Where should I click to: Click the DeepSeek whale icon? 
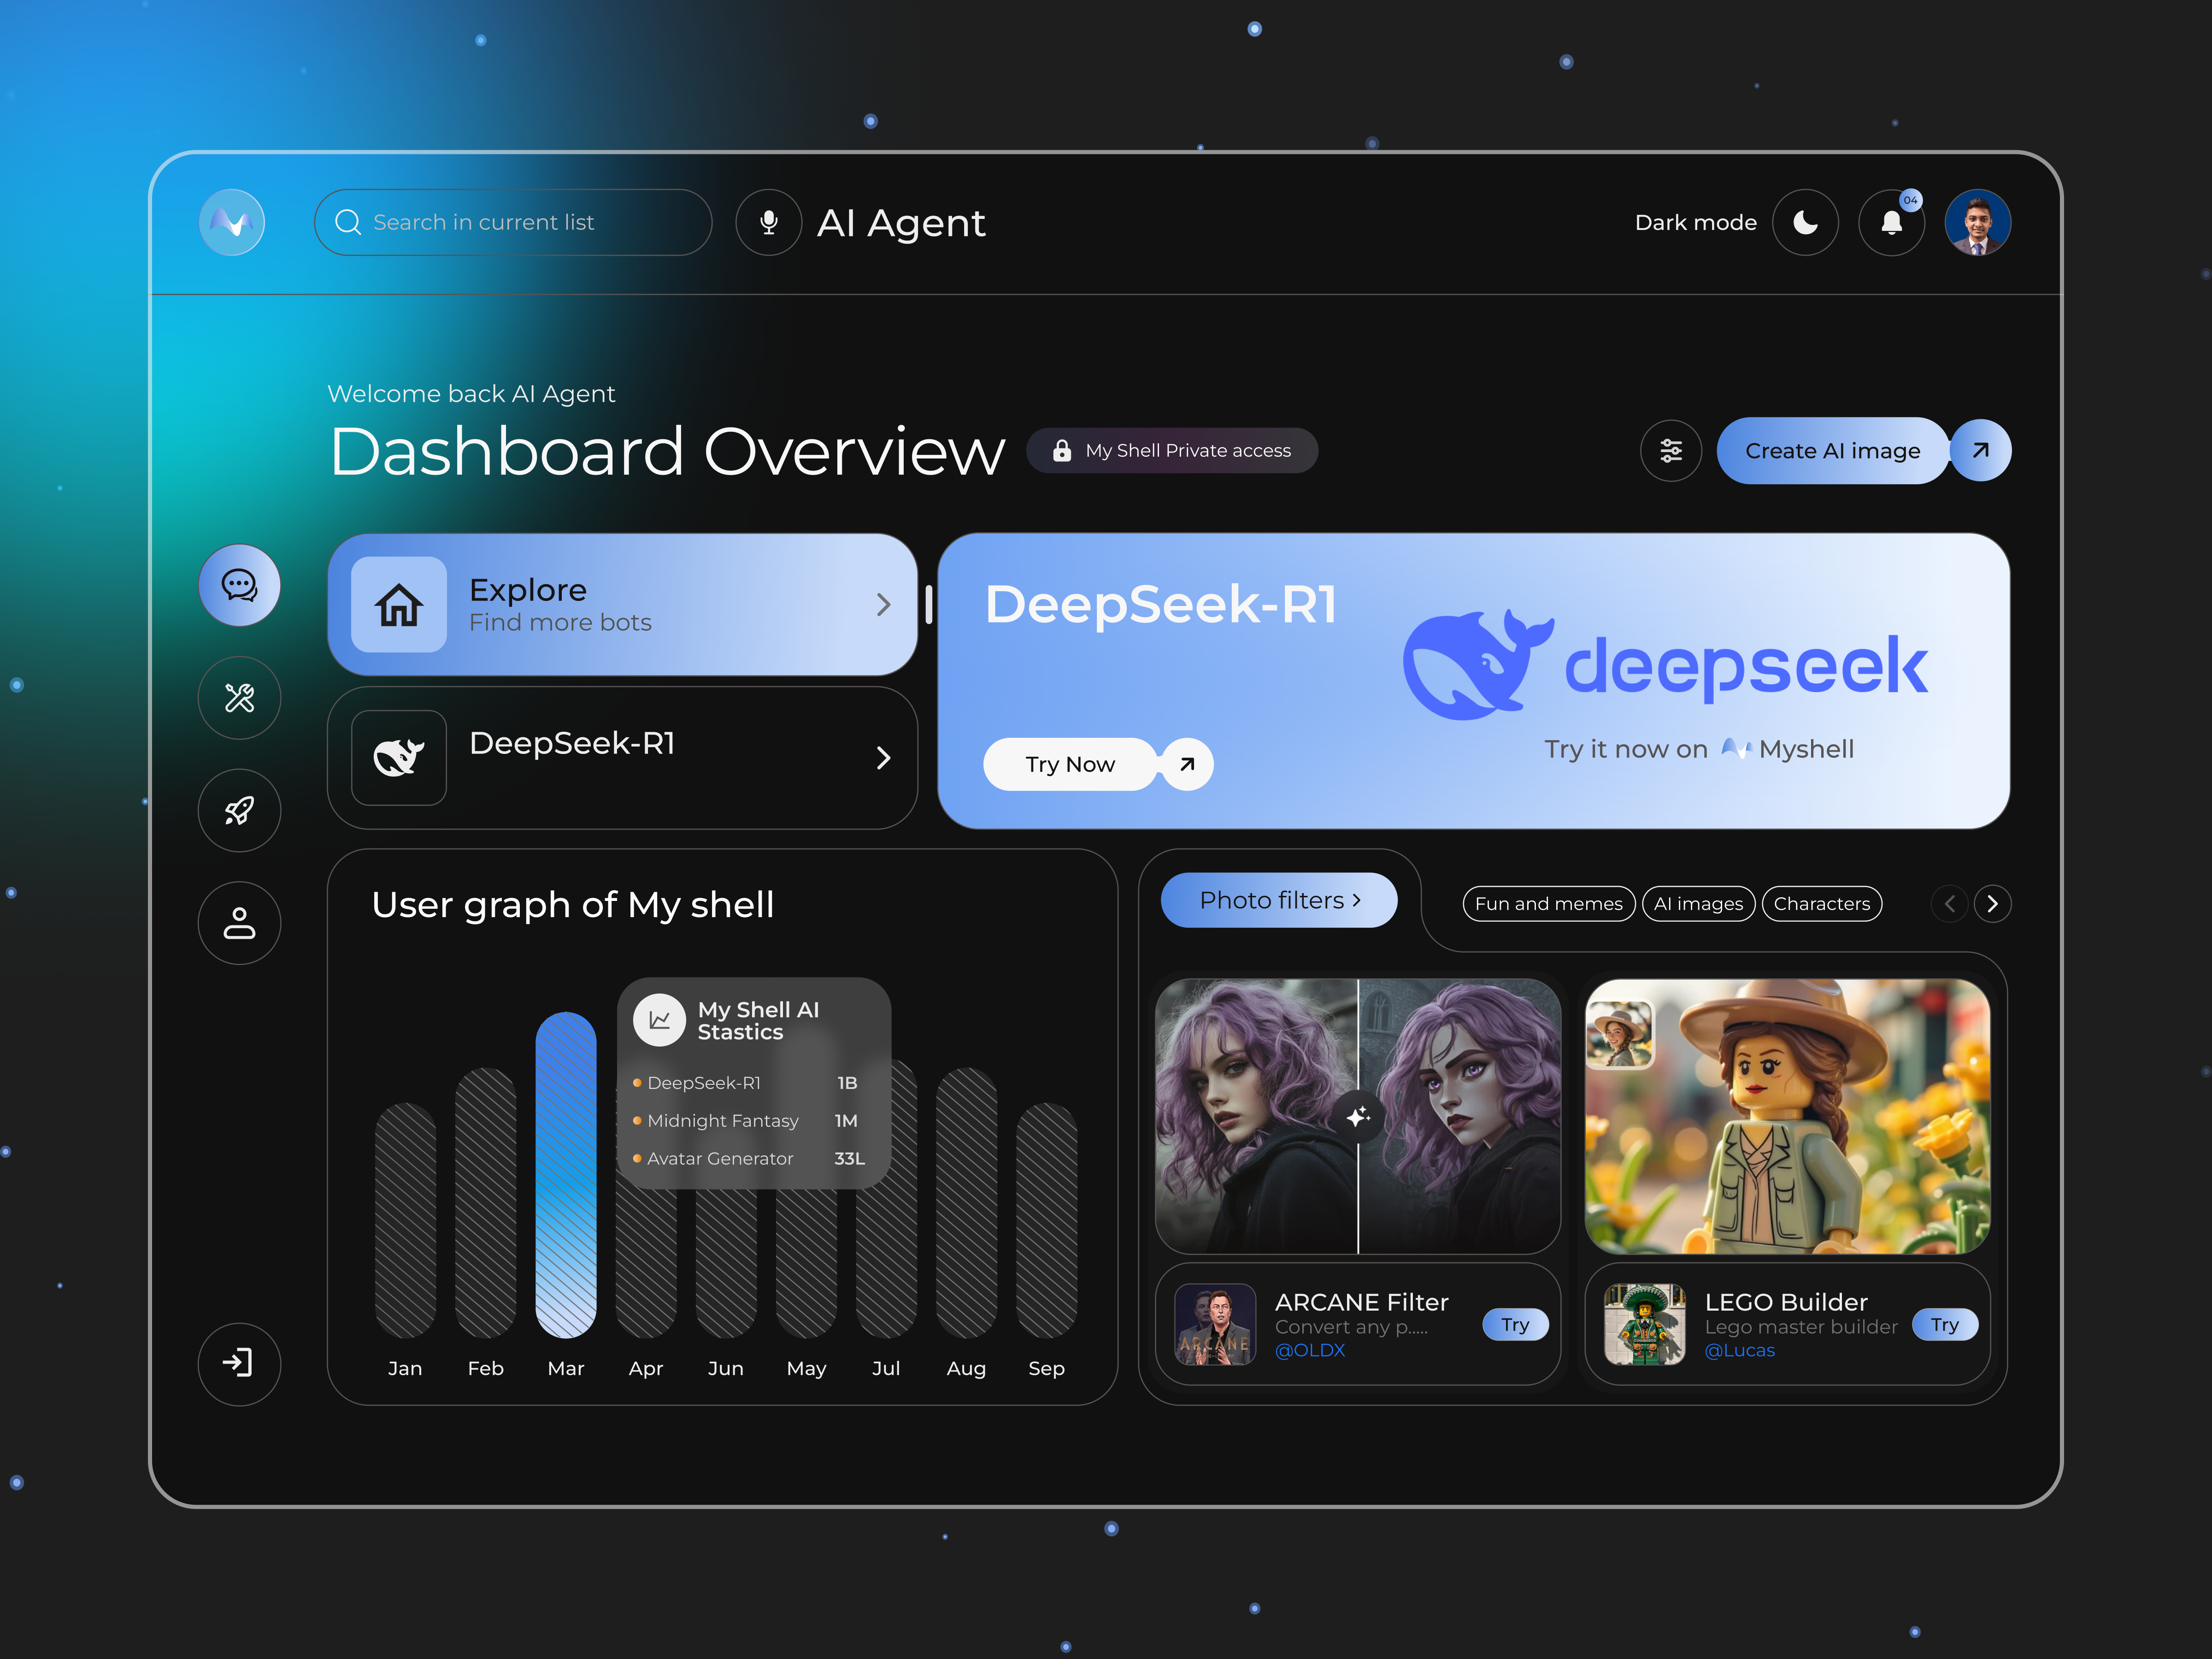pos(398,757)
